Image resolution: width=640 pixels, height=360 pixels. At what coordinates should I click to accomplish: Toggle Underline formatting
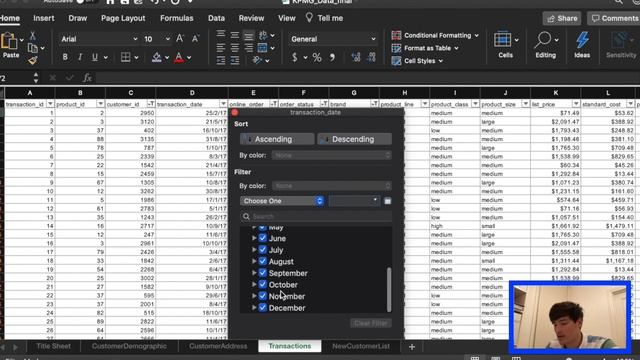click(95, 58)
